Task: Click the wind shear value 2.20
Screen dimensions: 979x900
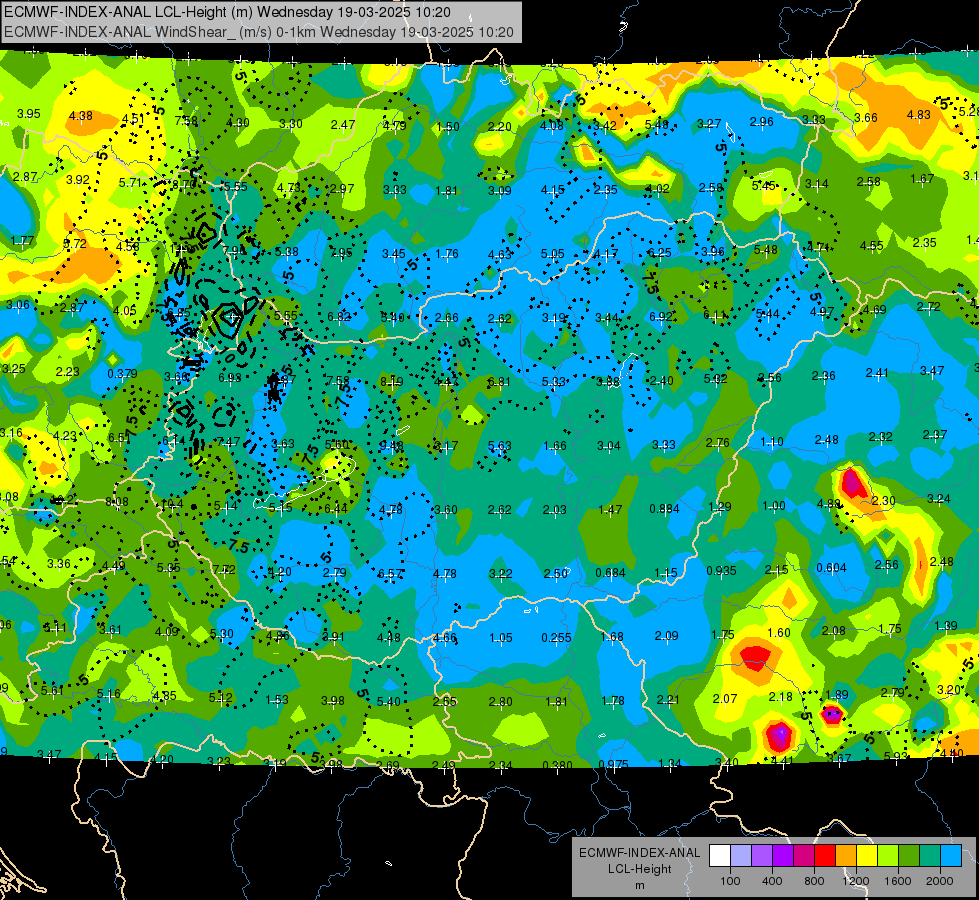Action: point(499,127)
